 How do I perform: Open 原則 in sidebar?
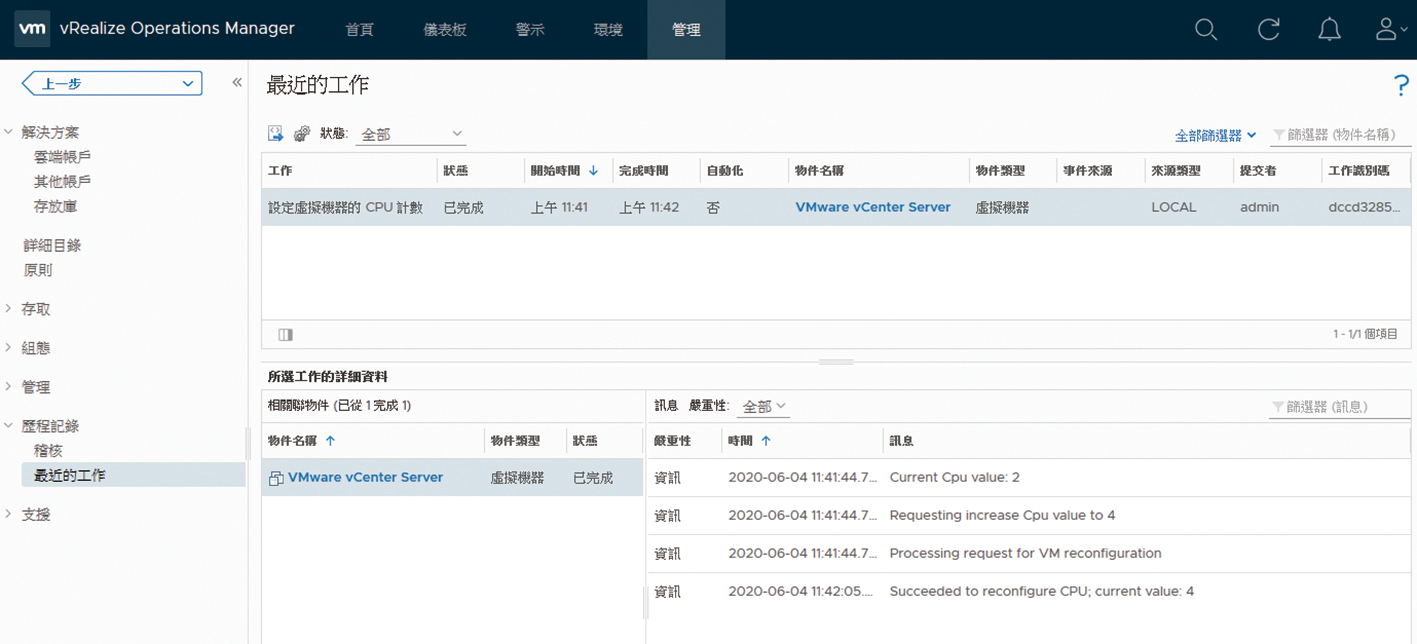pos(38,270)
